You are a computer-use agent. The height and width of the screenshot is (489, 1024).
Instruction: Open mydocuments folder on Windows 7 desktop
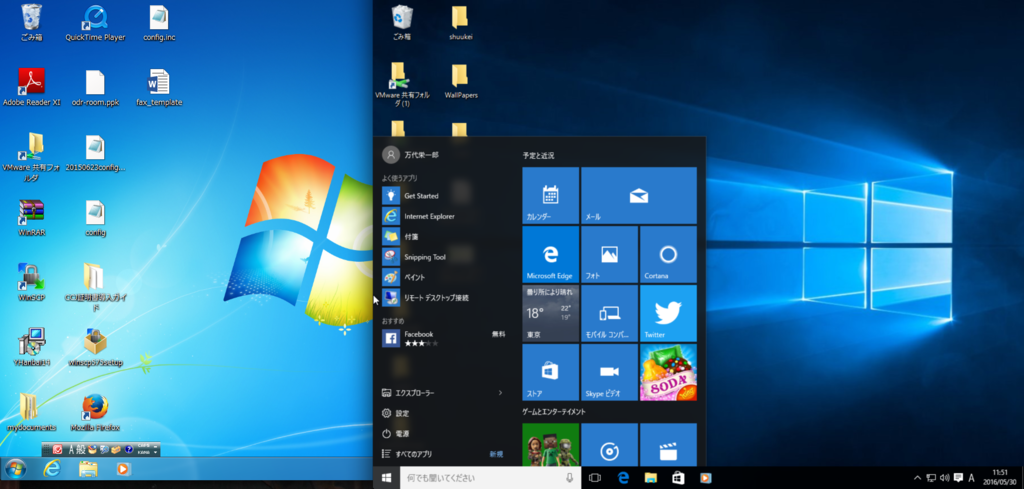coord(31,412)
